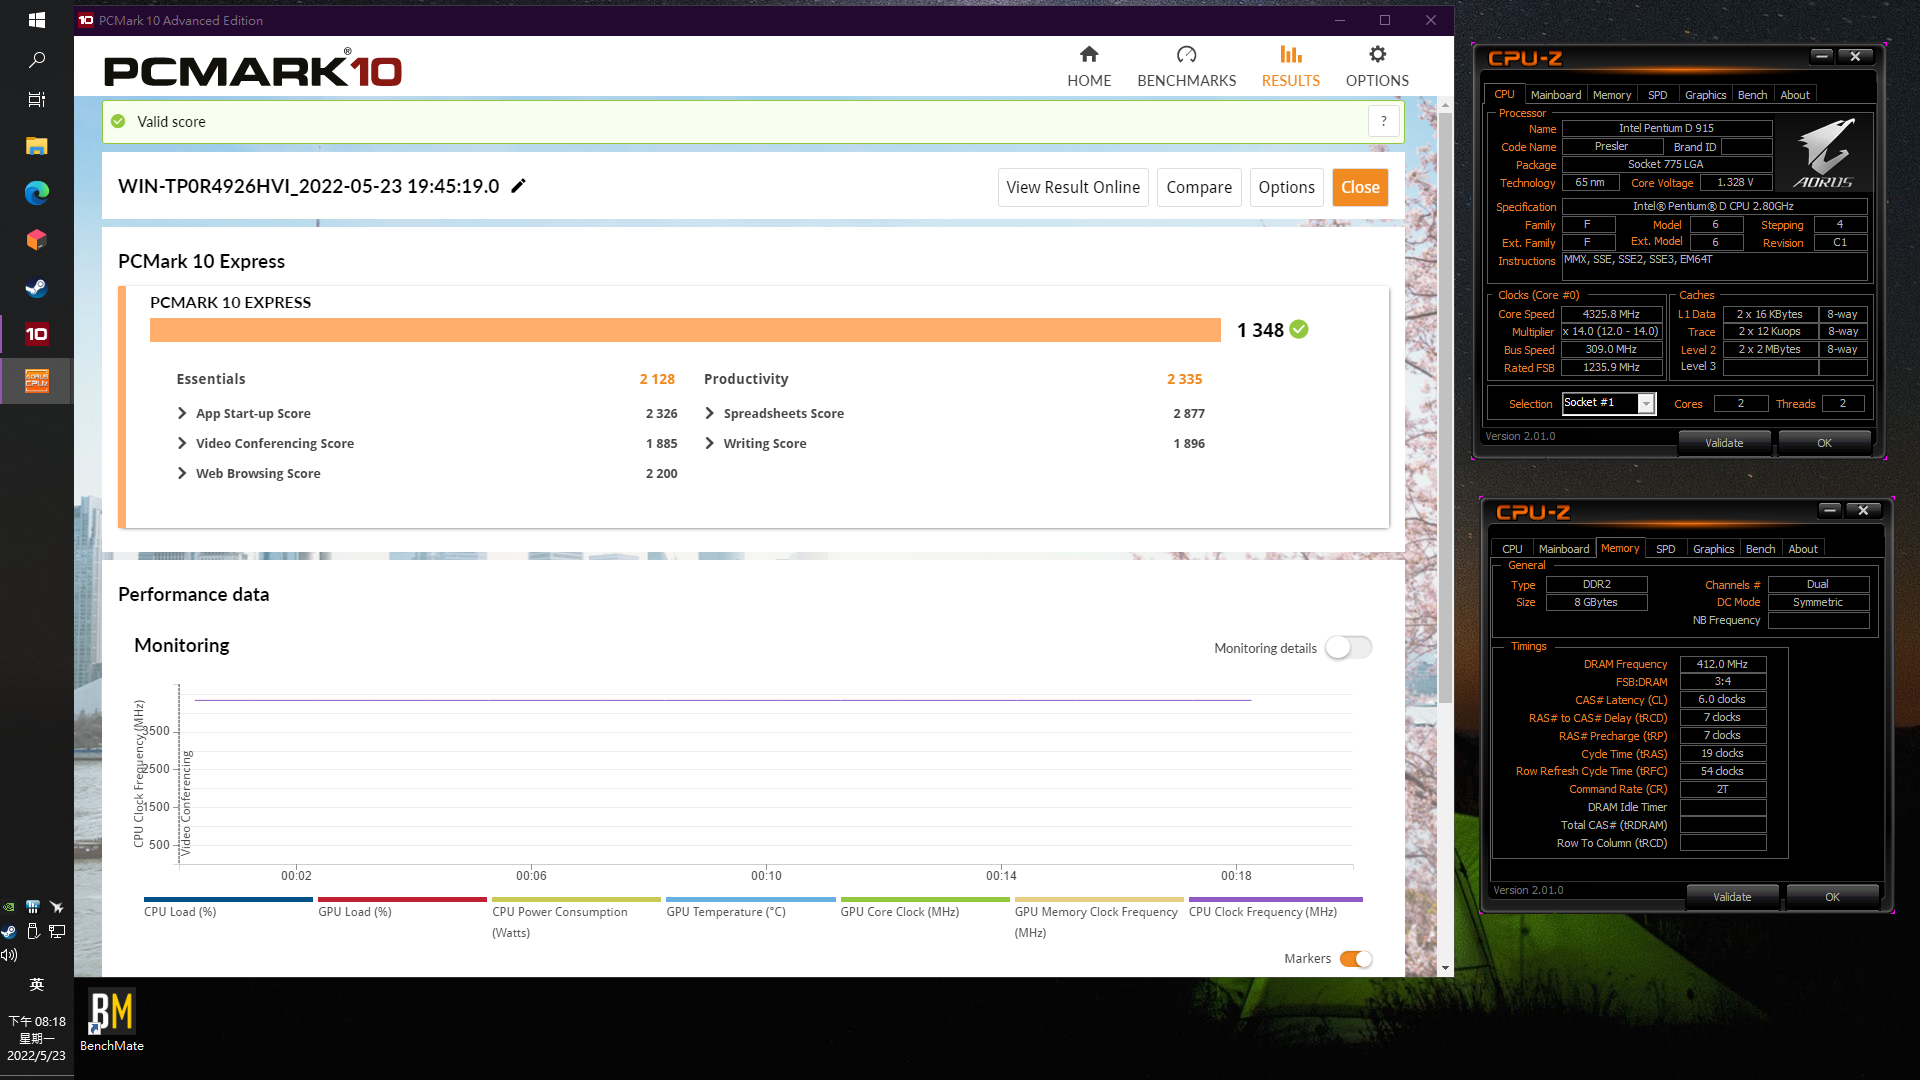
Task: Launch File Explorer from the taskbar
Action: (36, 146)
